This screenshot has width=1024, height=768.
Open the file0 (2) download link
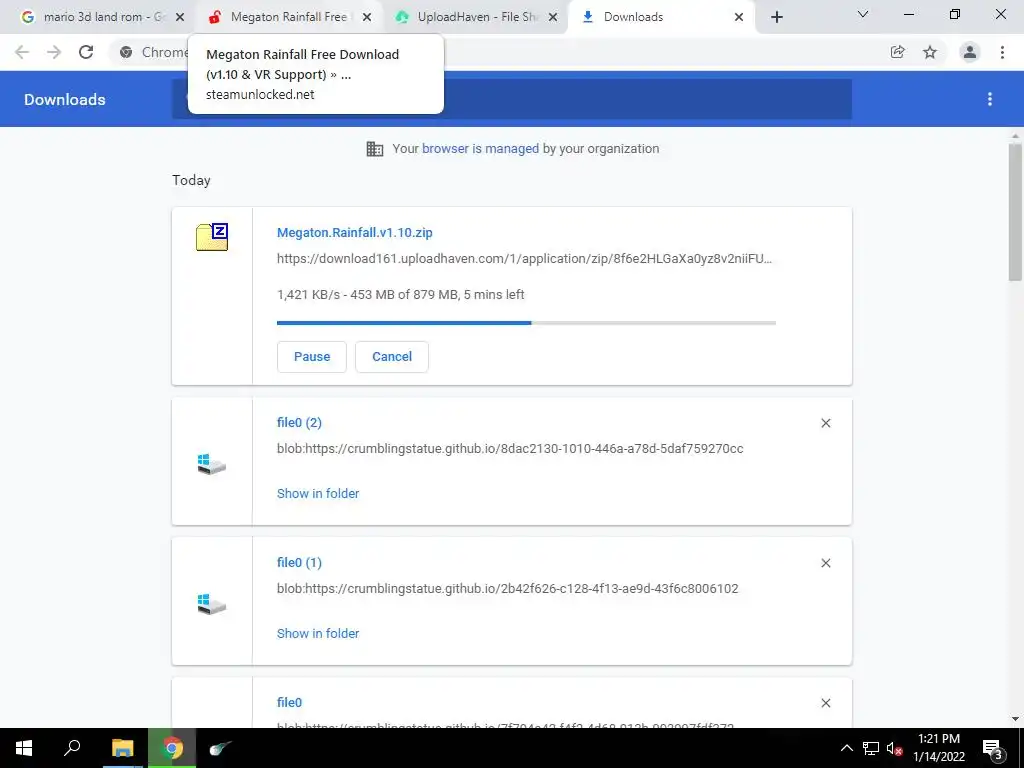pyautogui.click(x=299, y=423)
